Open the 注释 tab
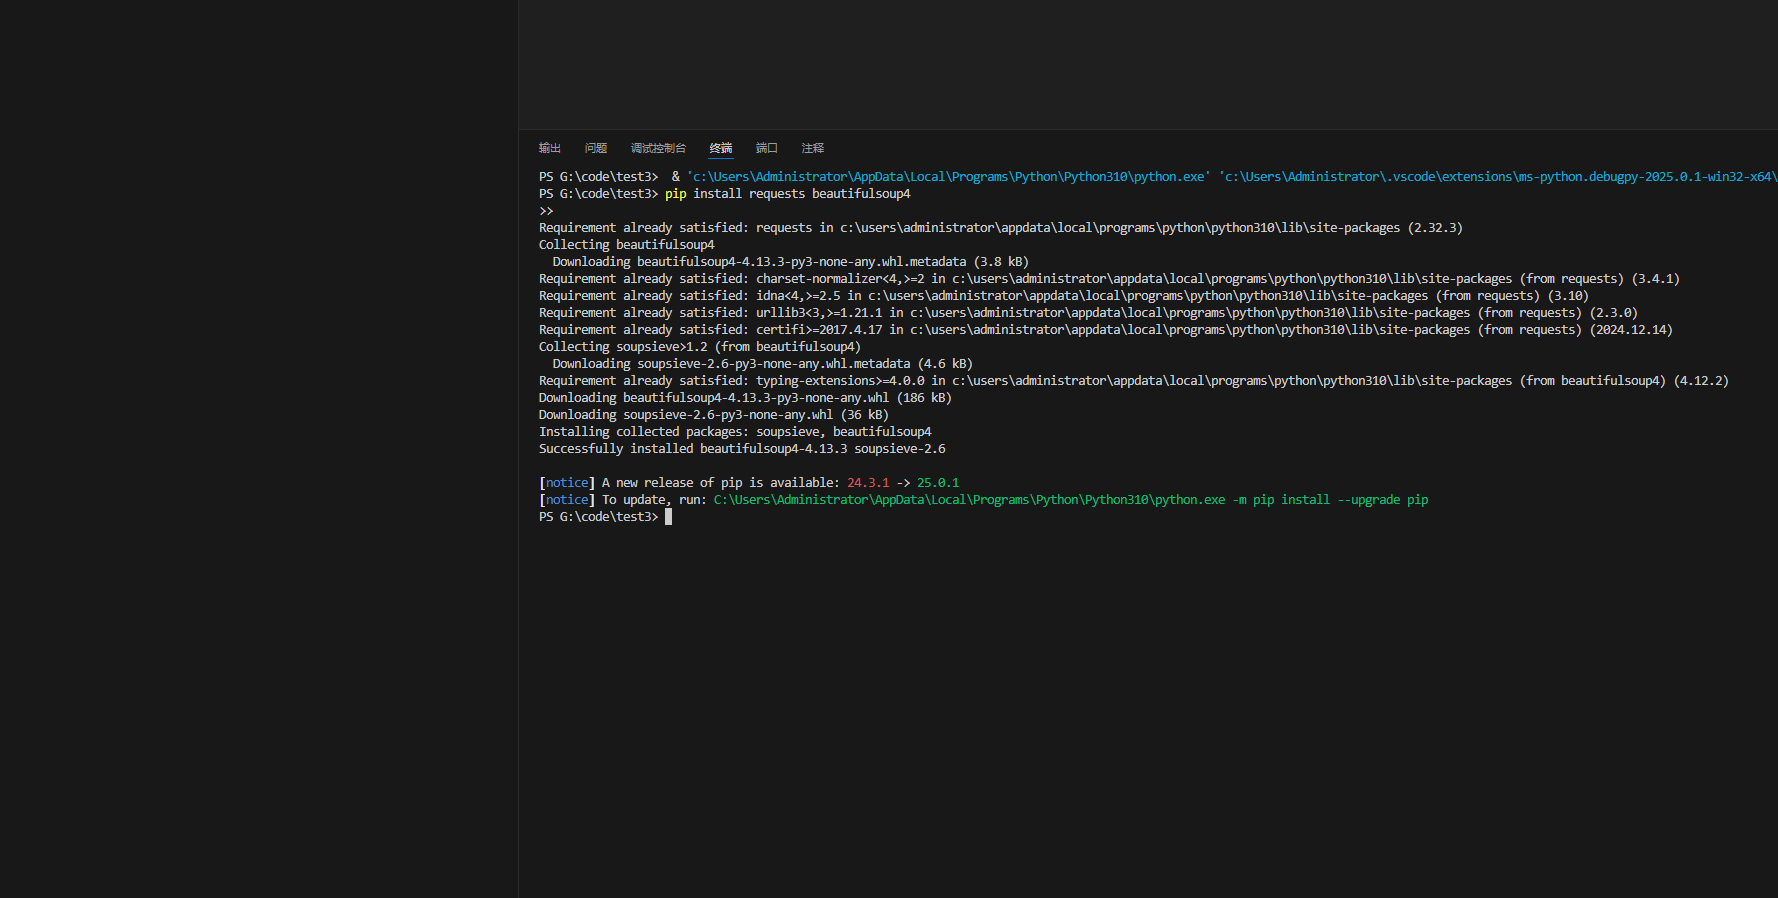This screenshot has height=898, width=1778. coord(813,148)
